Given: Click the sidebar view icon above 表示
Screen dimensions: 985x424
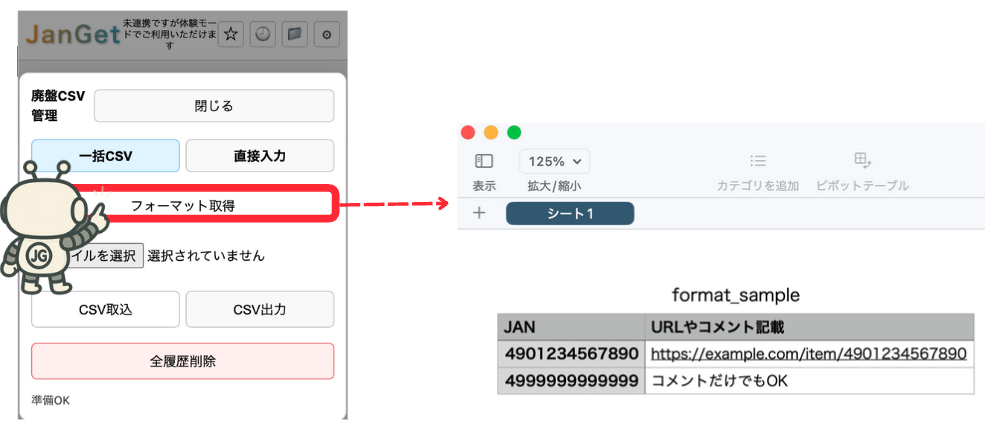Looking at the screenshot, I should pyautogui.click(x=484, y=161).
